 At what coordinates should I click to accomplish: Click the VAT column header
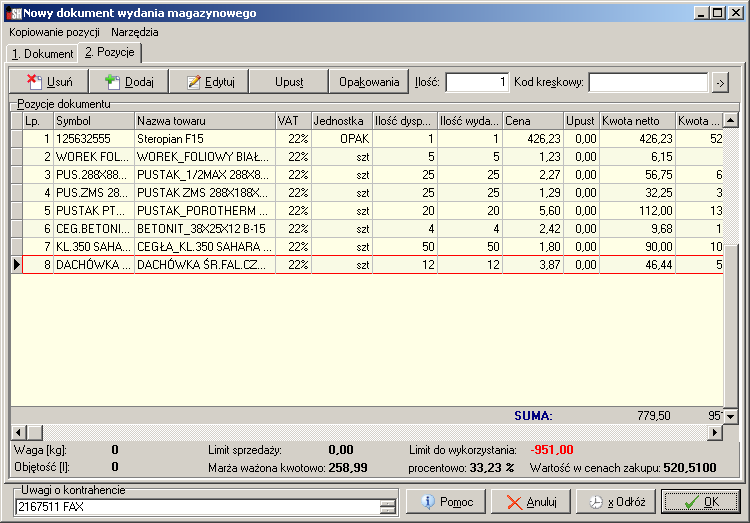(x=293, y=121)
